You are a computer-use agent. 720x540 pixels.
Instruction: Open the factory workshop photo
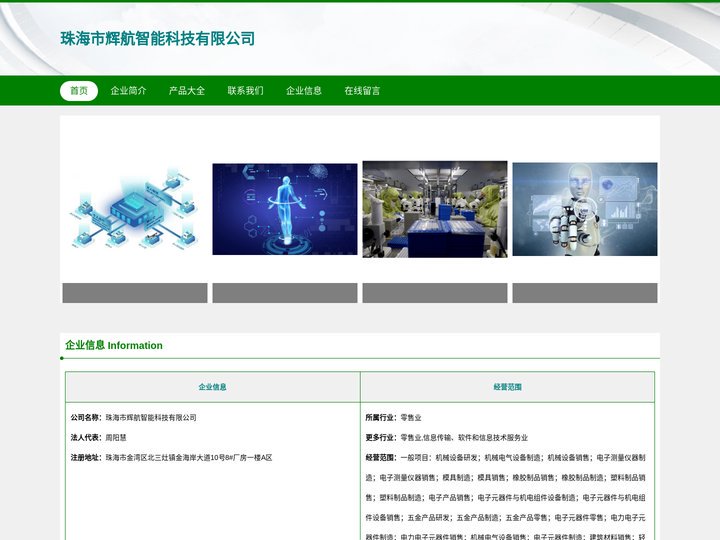435,209
